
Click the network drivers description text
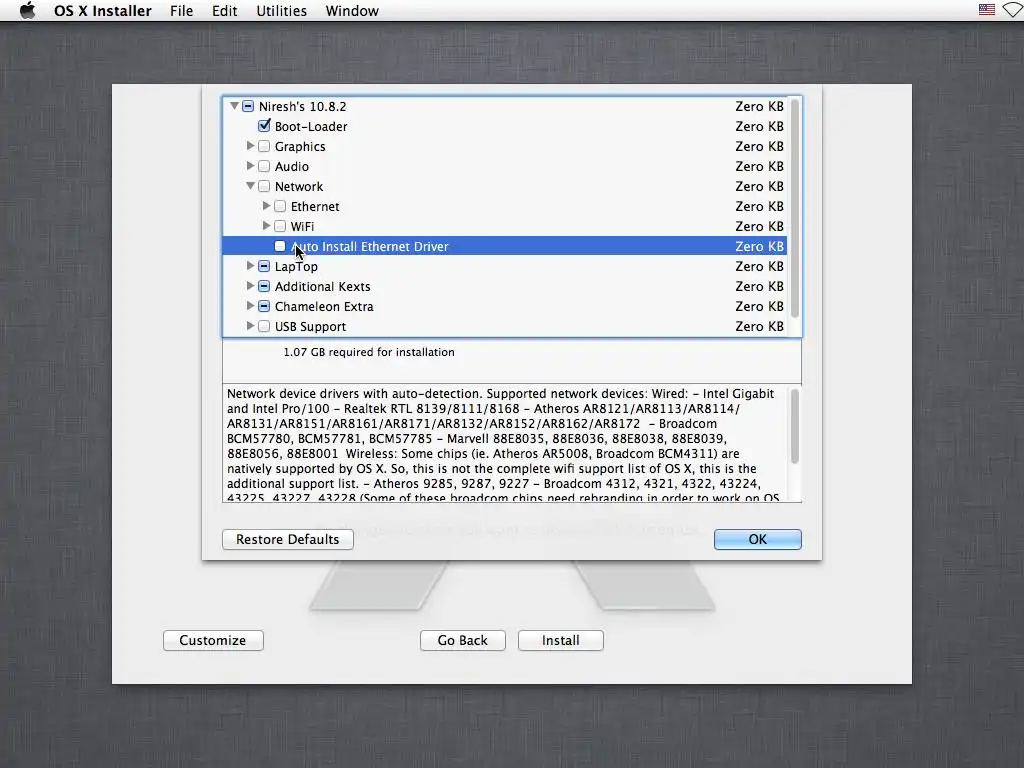coord(504,445)
